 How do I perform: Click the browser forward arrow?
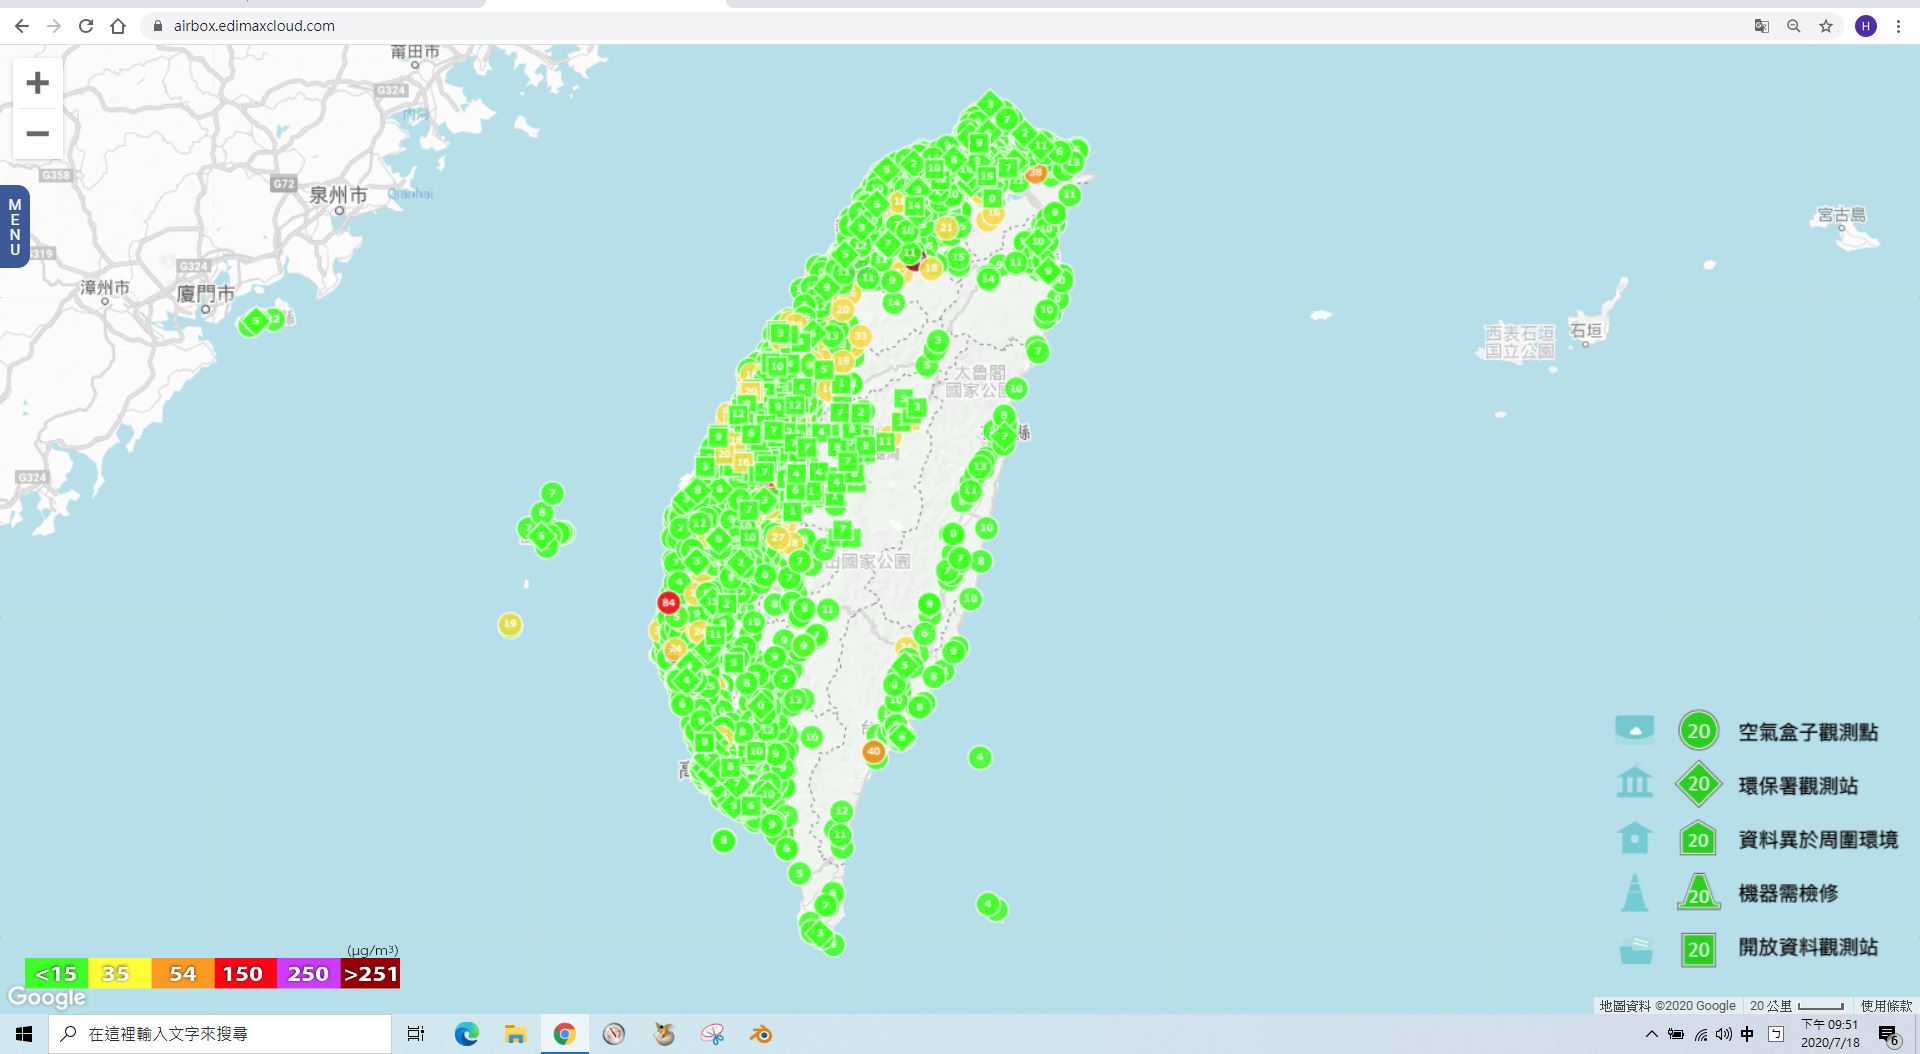(54, 26)
